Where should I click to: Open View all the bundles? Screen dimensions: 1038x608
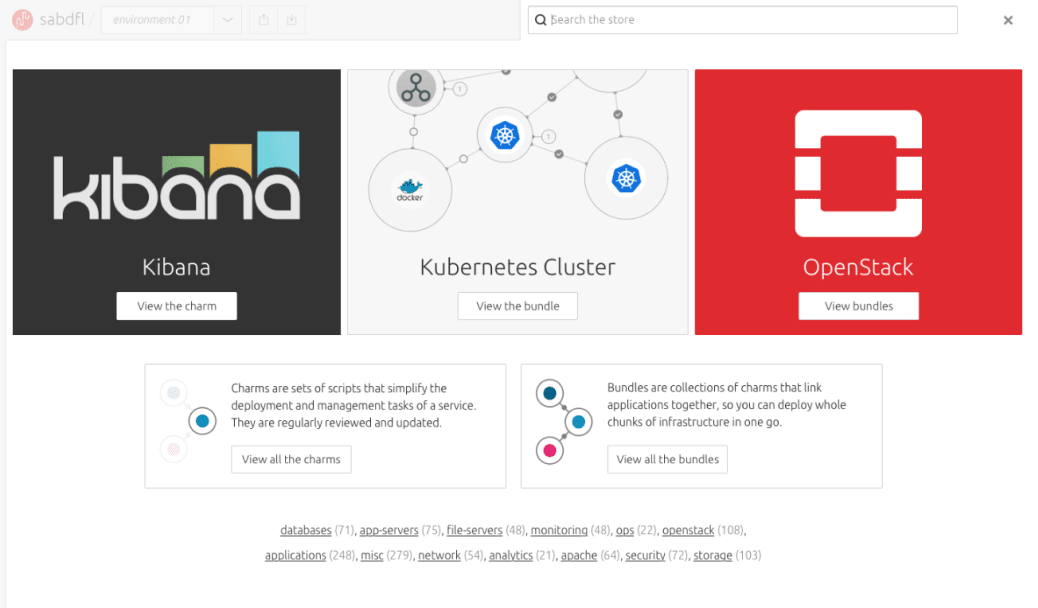pos(667,460)
